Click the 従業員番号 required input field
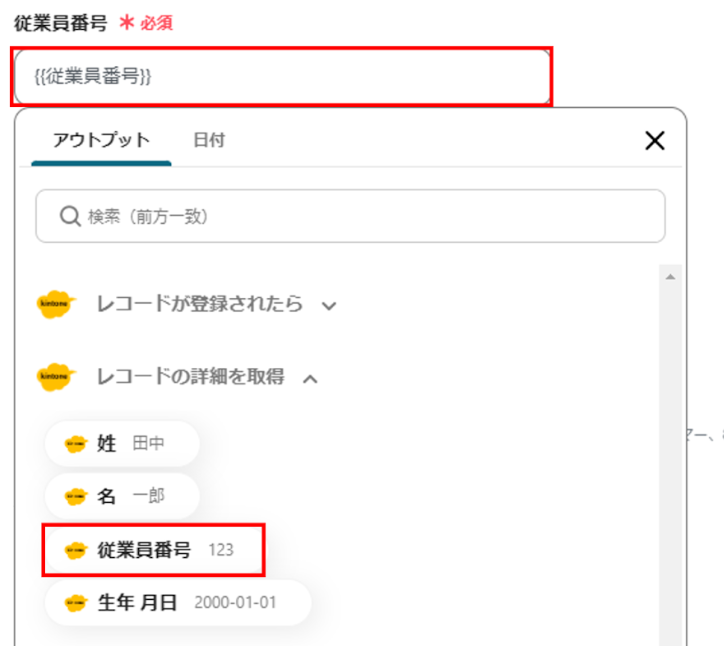The width and height of the screenshot is (724, 646). click(x=282, y=77)
